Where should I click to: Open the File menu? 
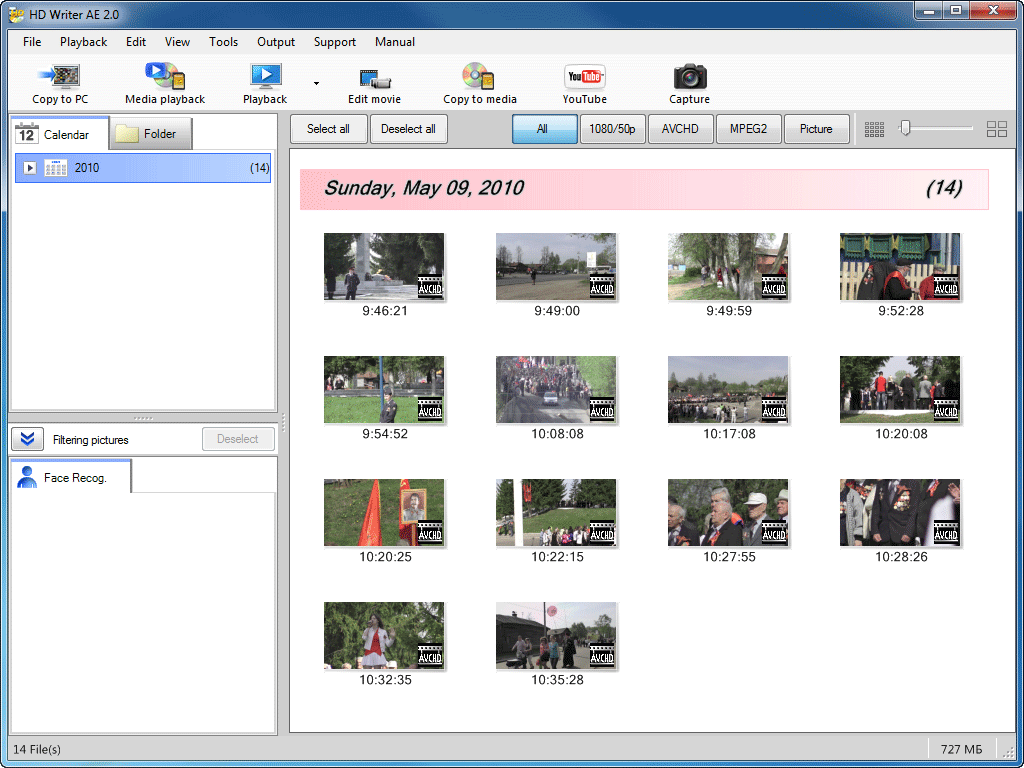click(x=32, y=42)
